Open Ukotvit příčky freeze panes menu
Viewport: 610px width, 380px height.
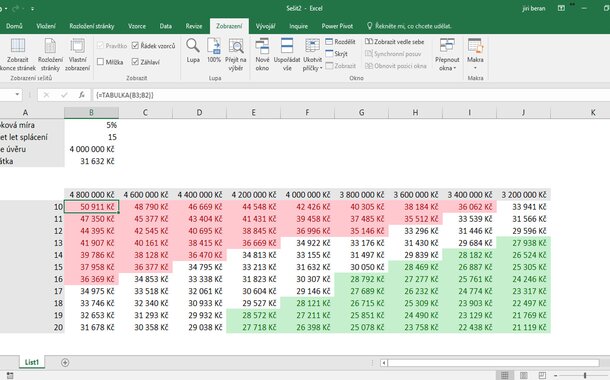pyautogui.click(x=312, y=54)
